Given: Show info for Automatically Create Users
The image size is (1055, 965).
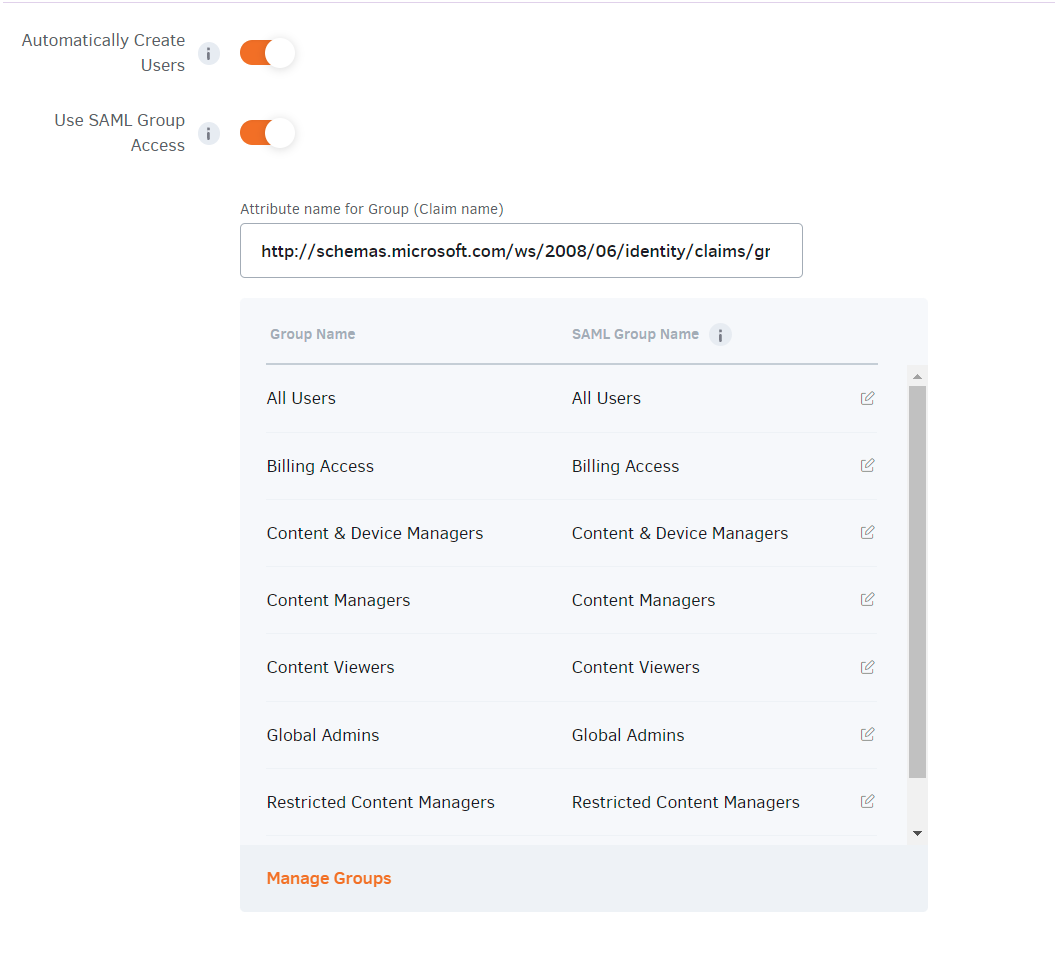Looking at the screenshot, I should pos(208,54).
